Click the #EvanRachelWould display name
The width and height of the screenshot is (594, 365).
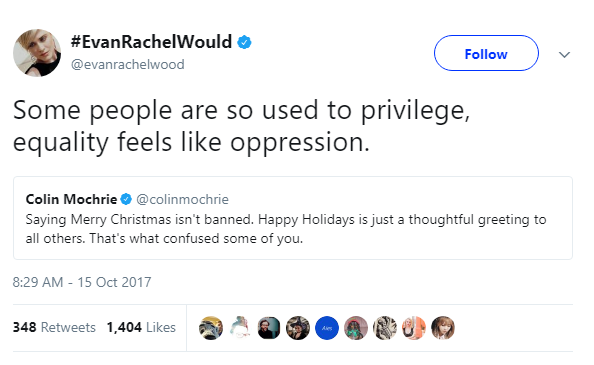point(151,42)
